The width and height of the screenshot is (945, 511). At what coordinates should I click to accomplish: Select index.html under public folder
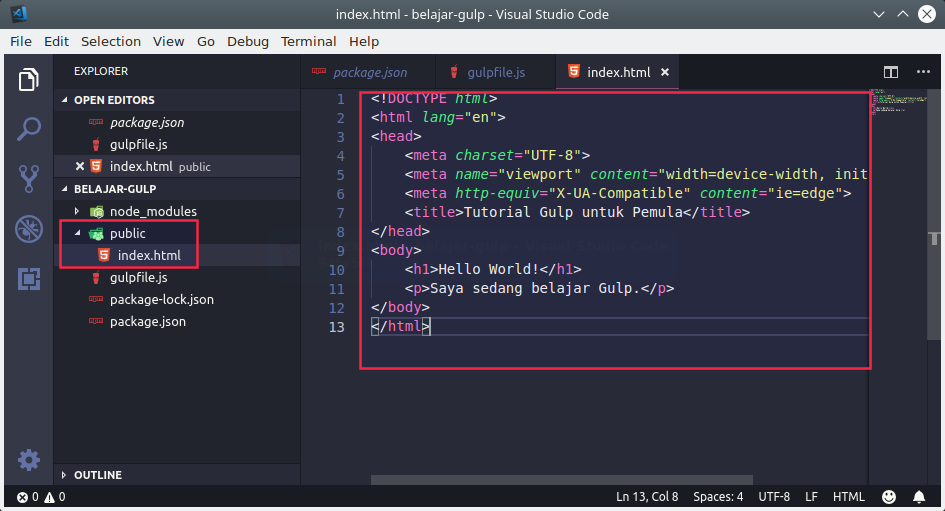177,256
